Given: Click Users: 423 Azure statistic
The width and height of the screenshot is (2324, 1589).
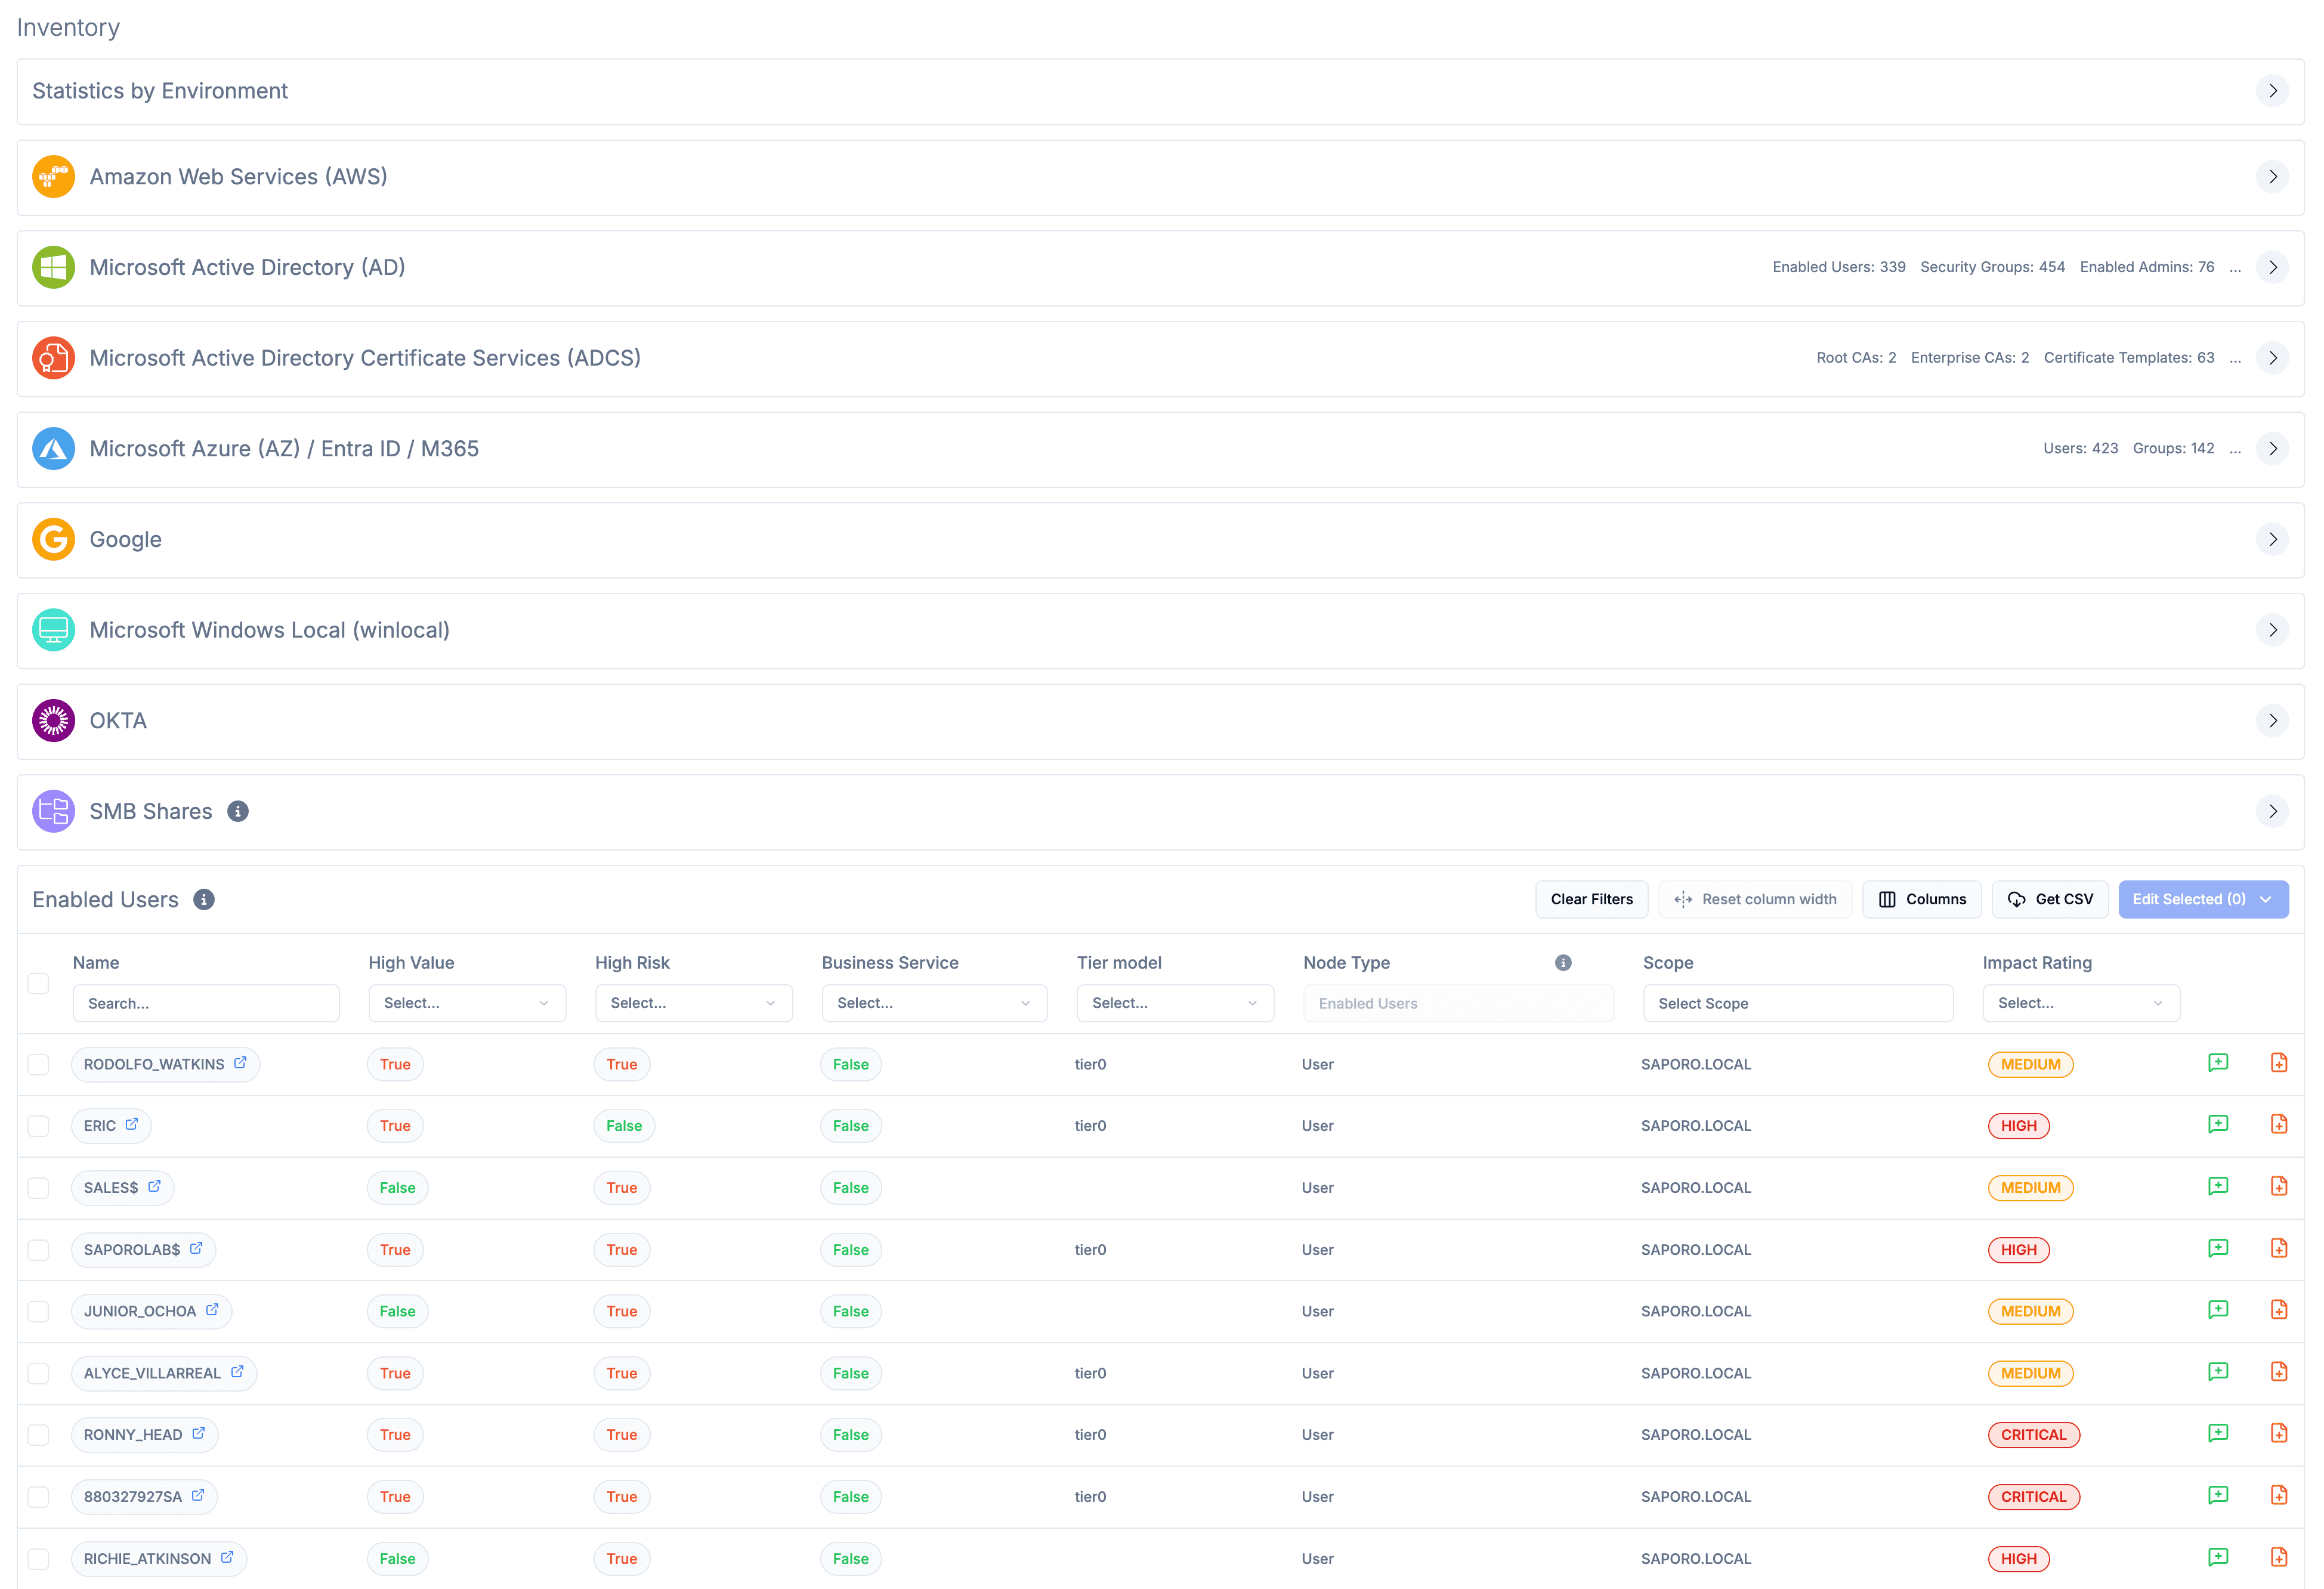Looking at the screenshot, I should tap(2080, 449).
